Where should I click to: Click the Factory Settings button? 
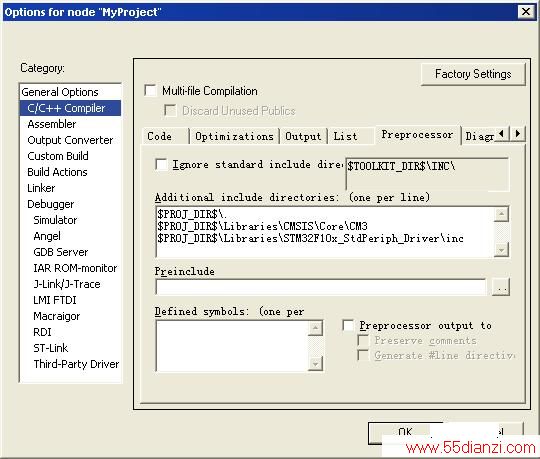pos(473,74)
